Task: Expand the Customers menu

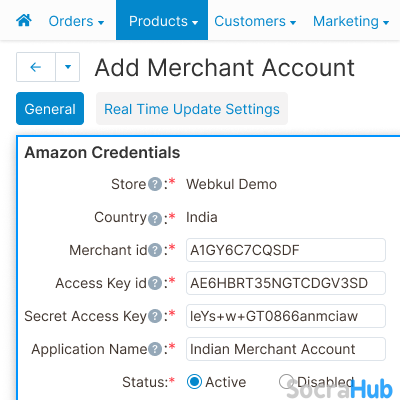Action: pos(255,21)
